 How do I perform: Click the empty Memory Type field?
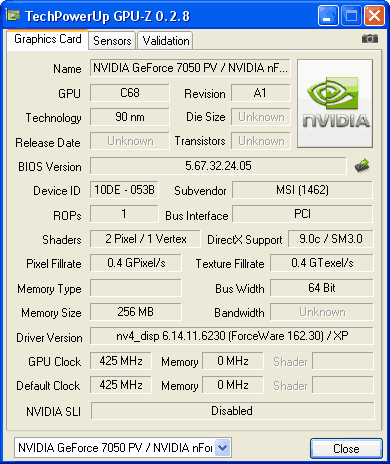[x=136, y=288]
